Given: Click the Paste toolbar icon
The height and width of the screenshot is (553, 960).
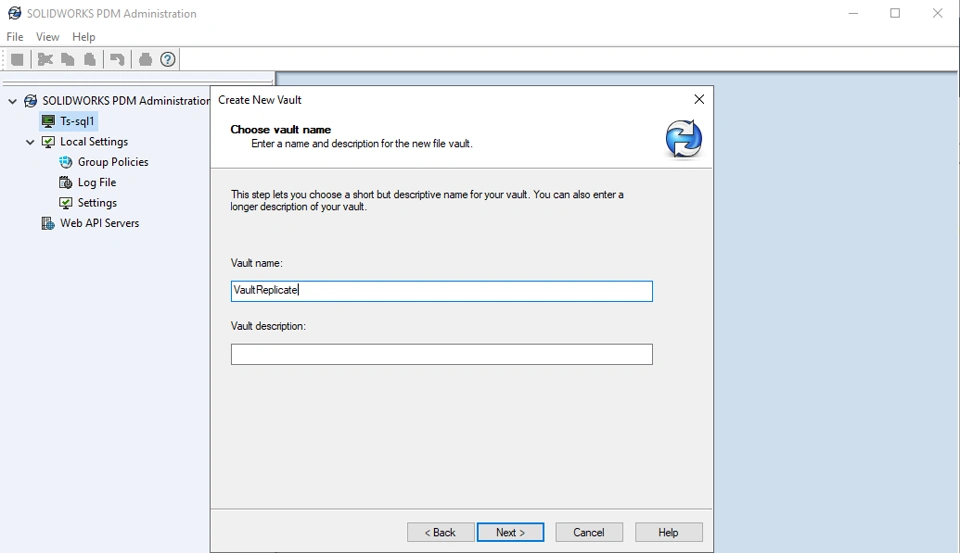Looking at the screenshot, I should click(90, 59).
